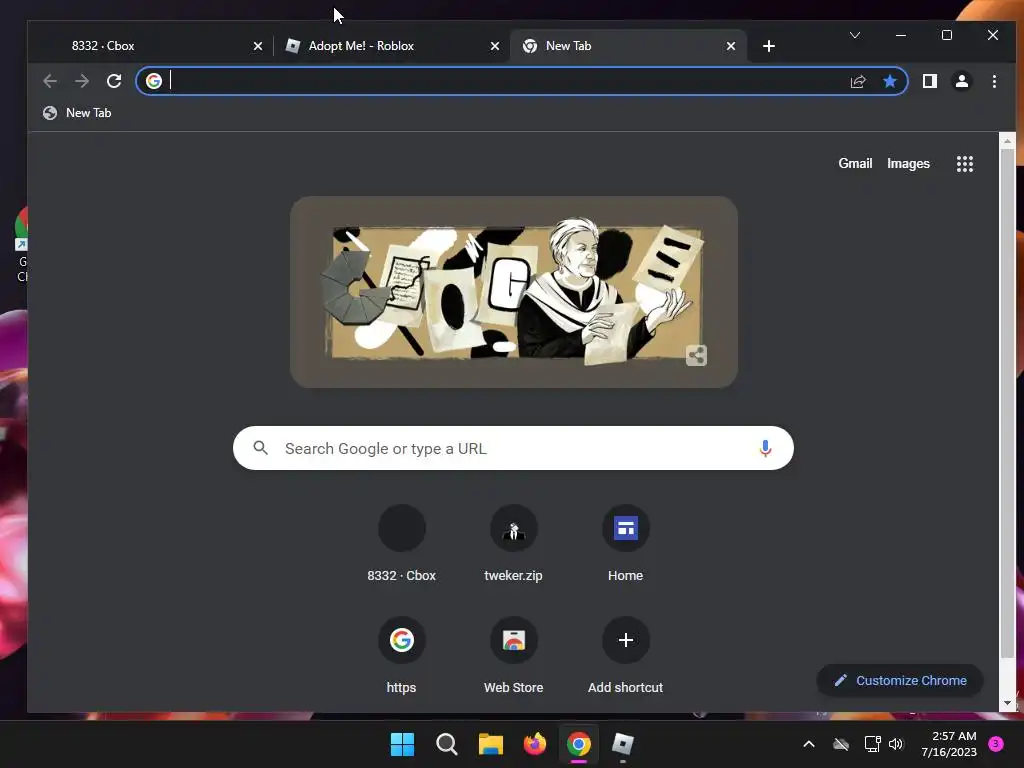Switch to the Adopt Me! - Roblox tab
Screen dimensions: 1024x768
392,46
